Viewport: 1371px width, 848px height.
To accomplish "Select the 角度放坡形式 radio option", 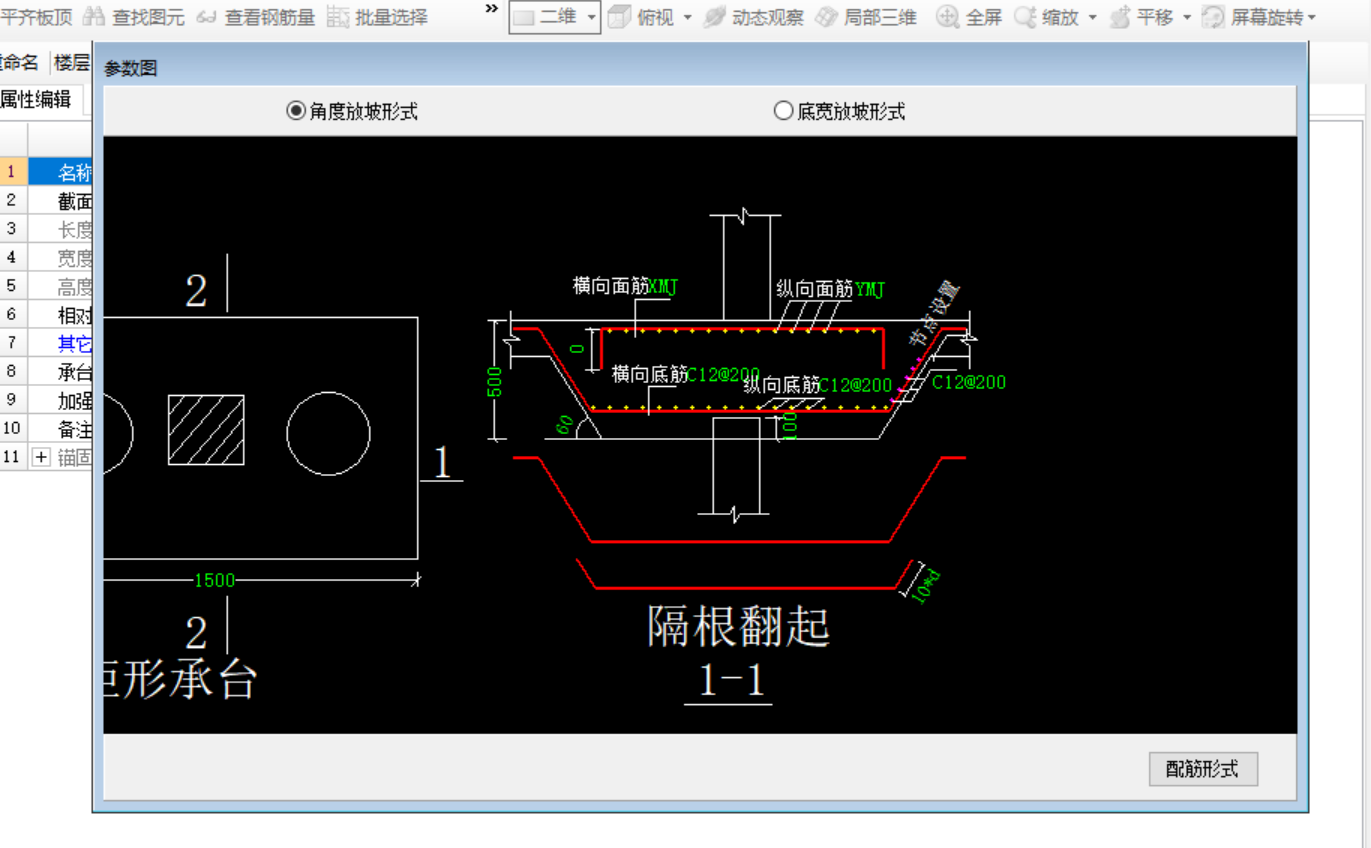I will click(x=352, y=111).
